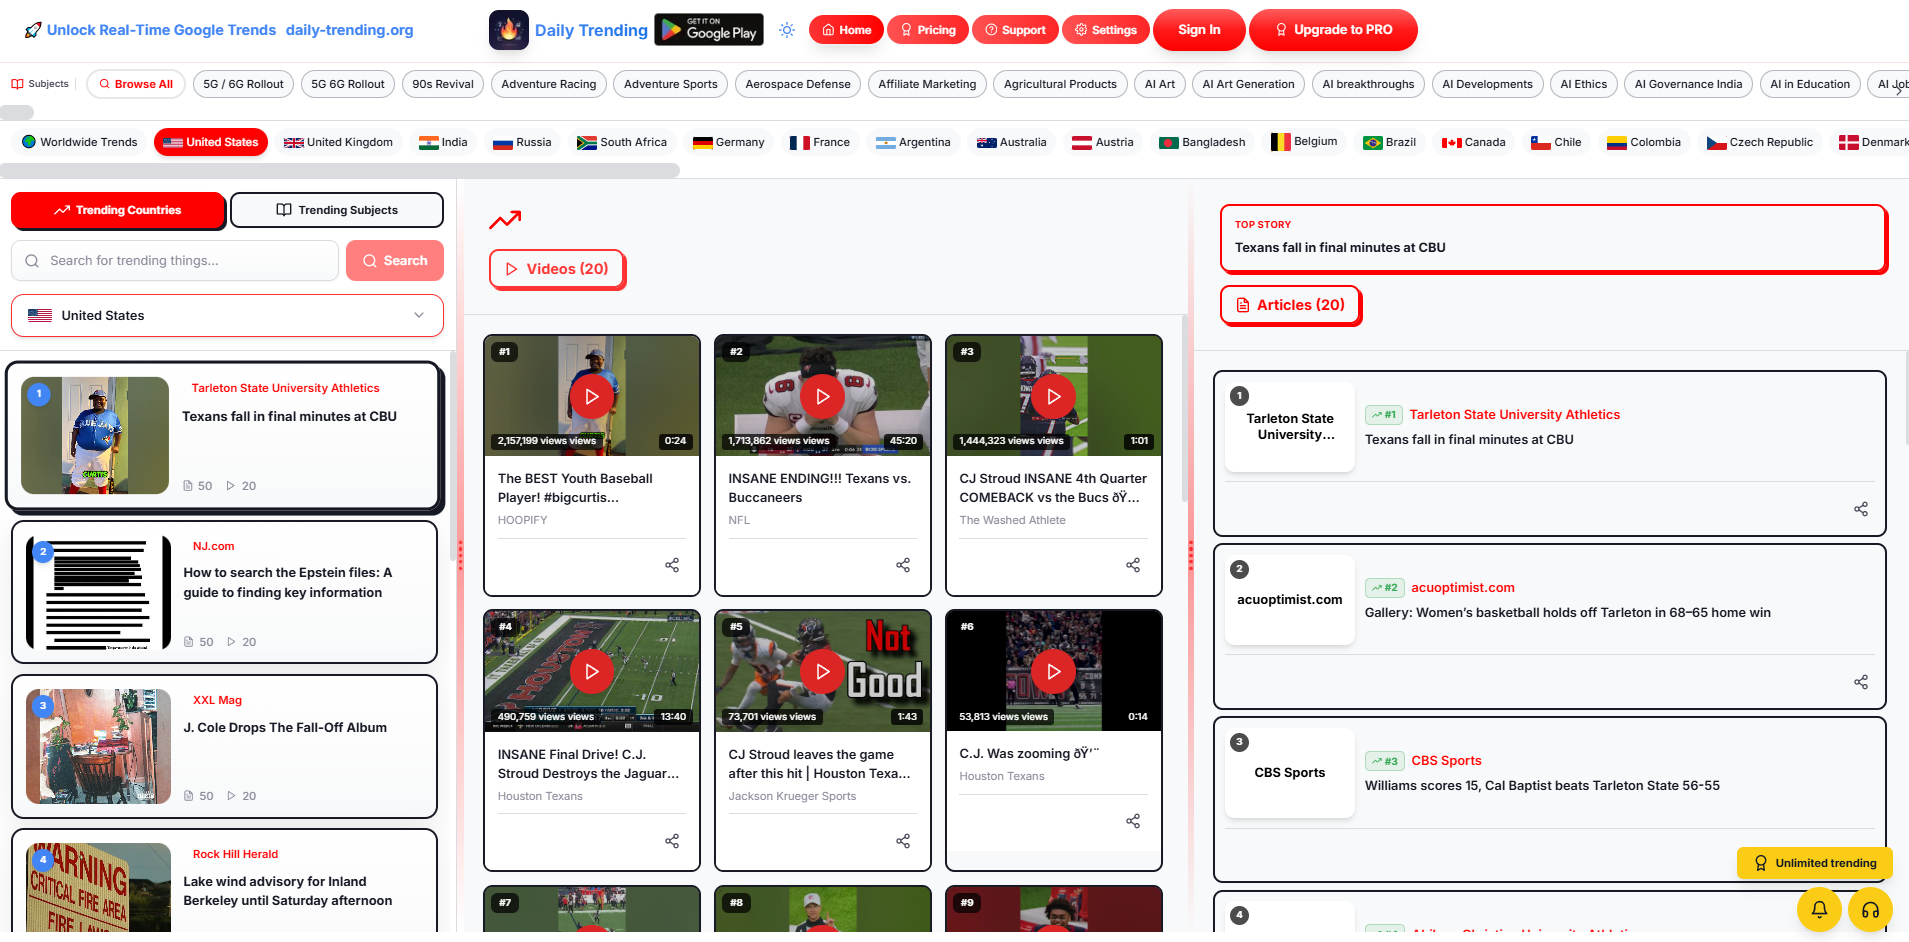1909x942 pixels.
Task: Select the Australia country chip
Action: click(1012, 142)
